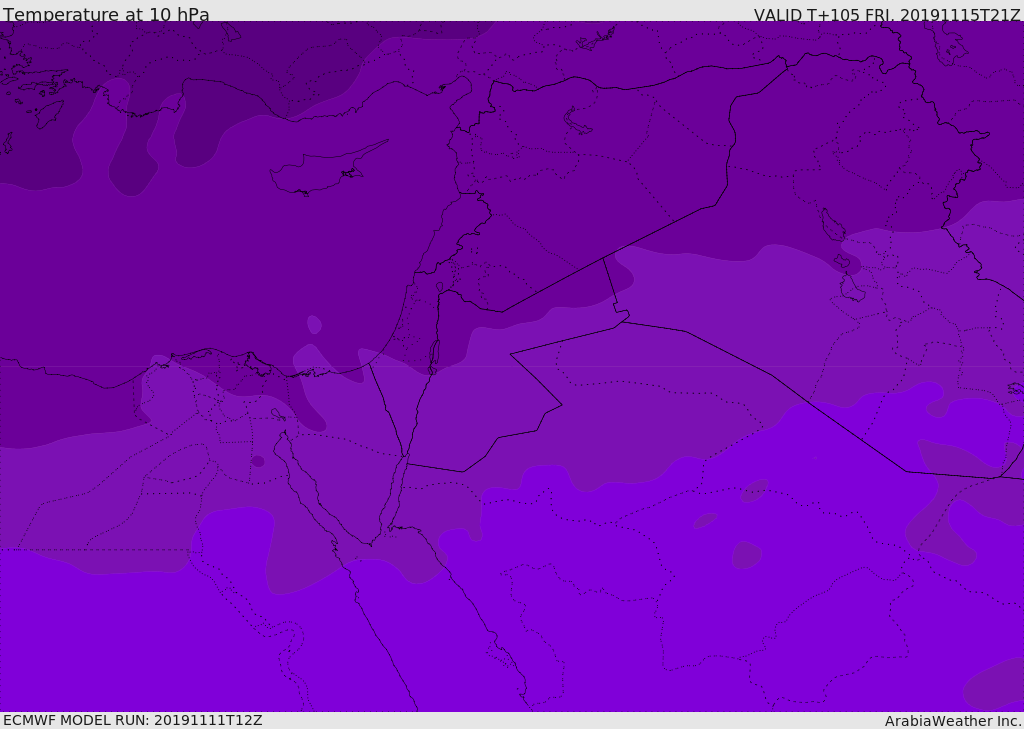
Task: Click Lake Tharthar in Iraq
Action: (x=831, y=226)
